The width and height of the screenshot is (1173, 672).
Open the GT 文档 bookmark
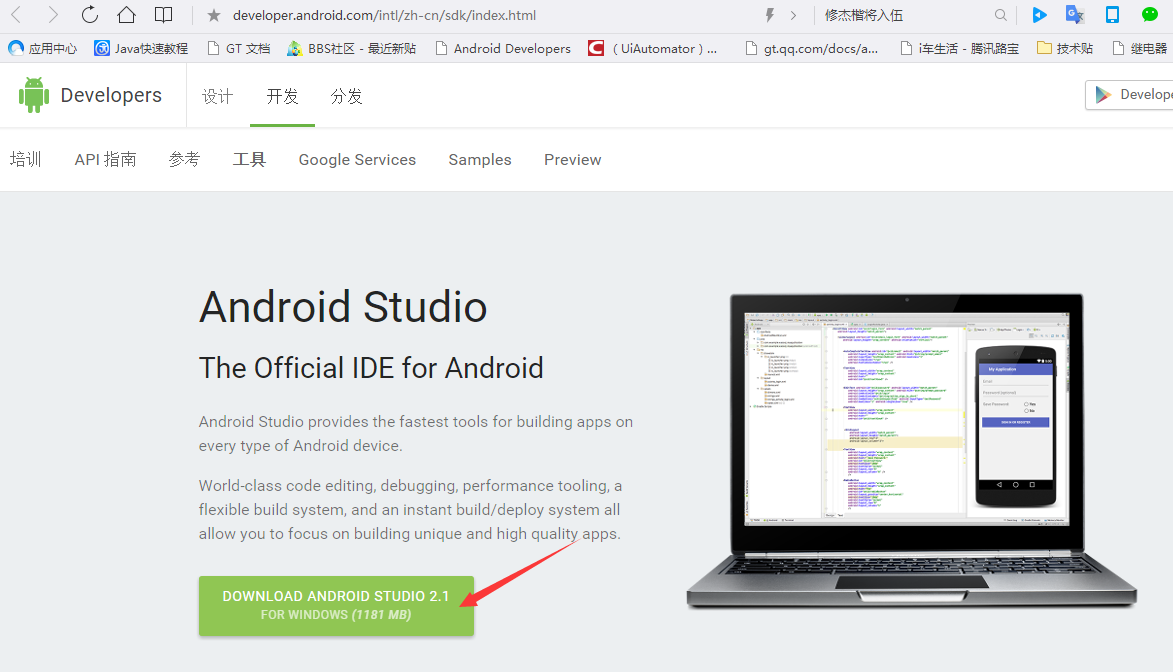click(x=239, y=49)
